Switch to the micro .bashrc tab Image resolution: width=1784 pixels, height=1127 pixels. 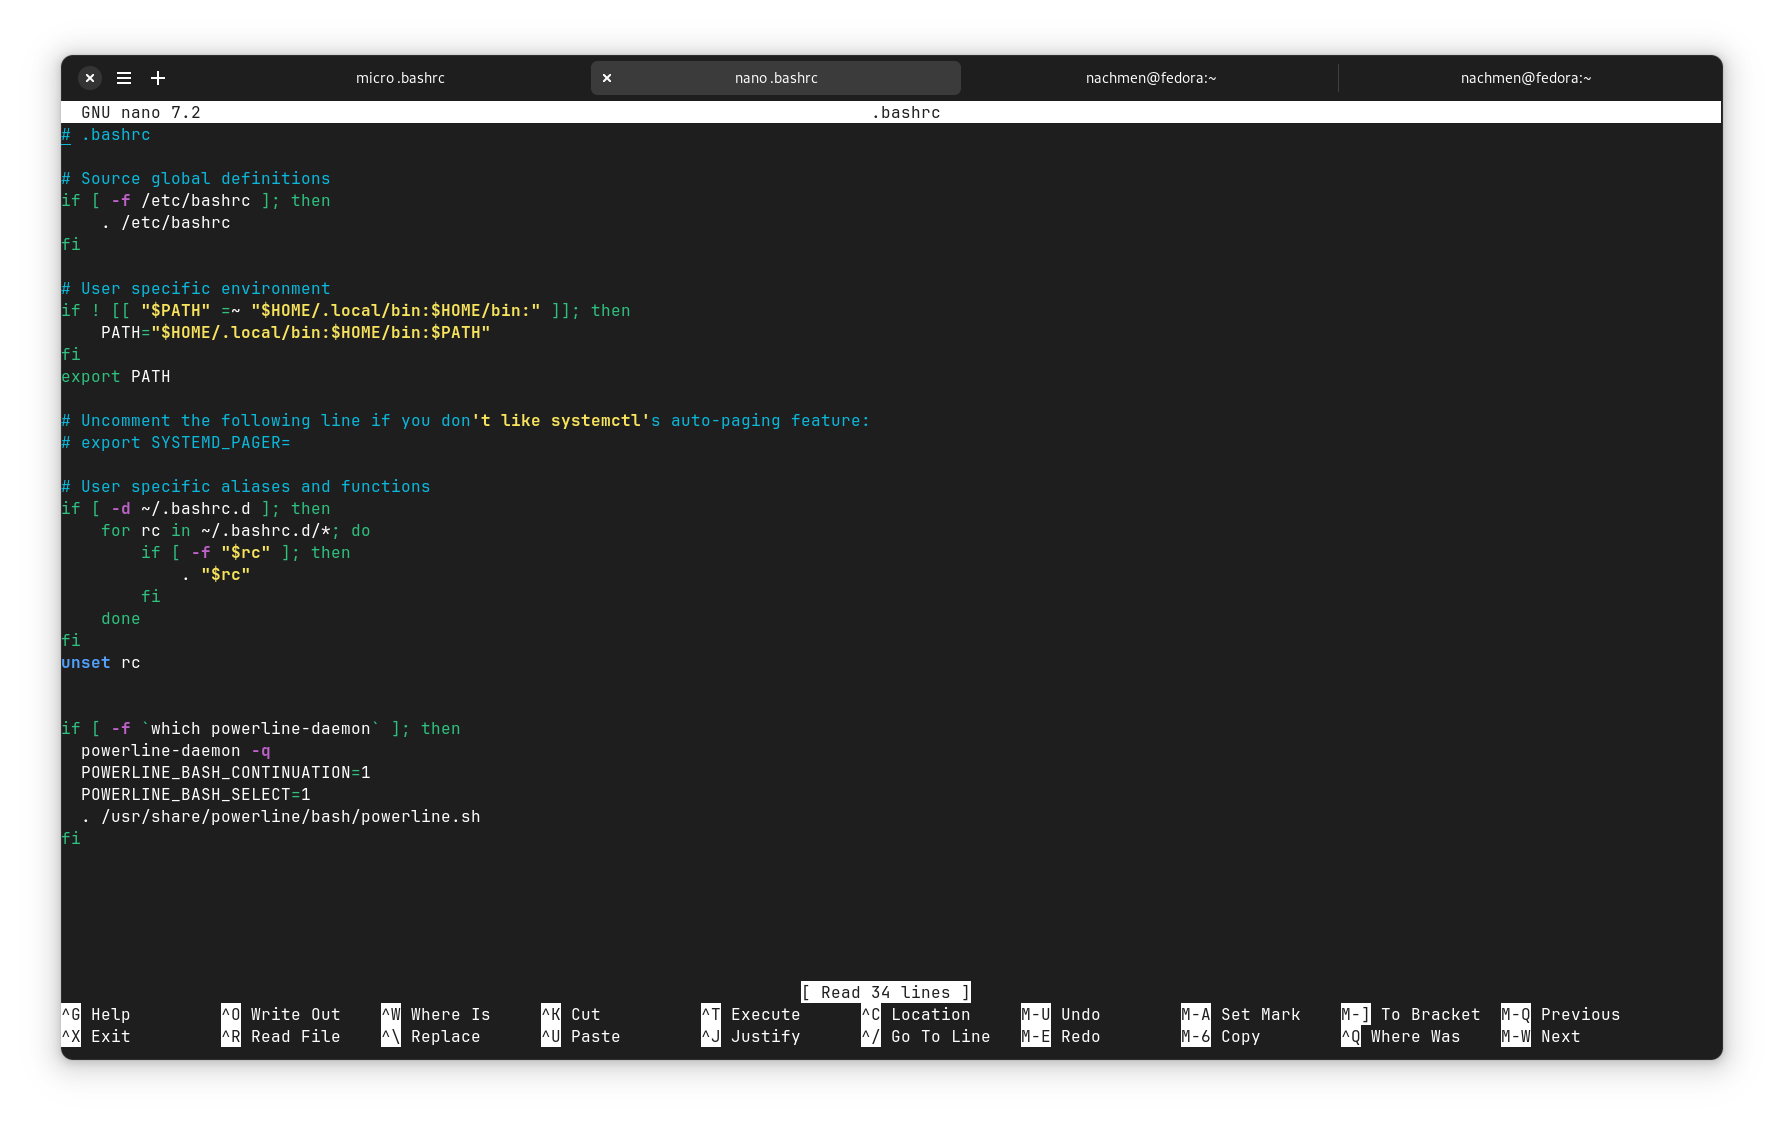(x=400, y=78)
